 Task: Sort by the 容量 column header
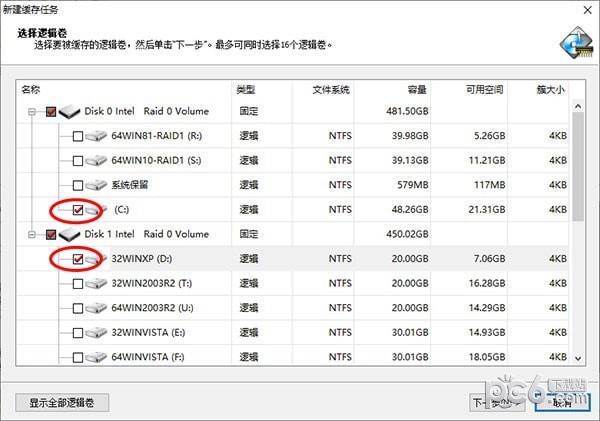click(x=392, y=90)
